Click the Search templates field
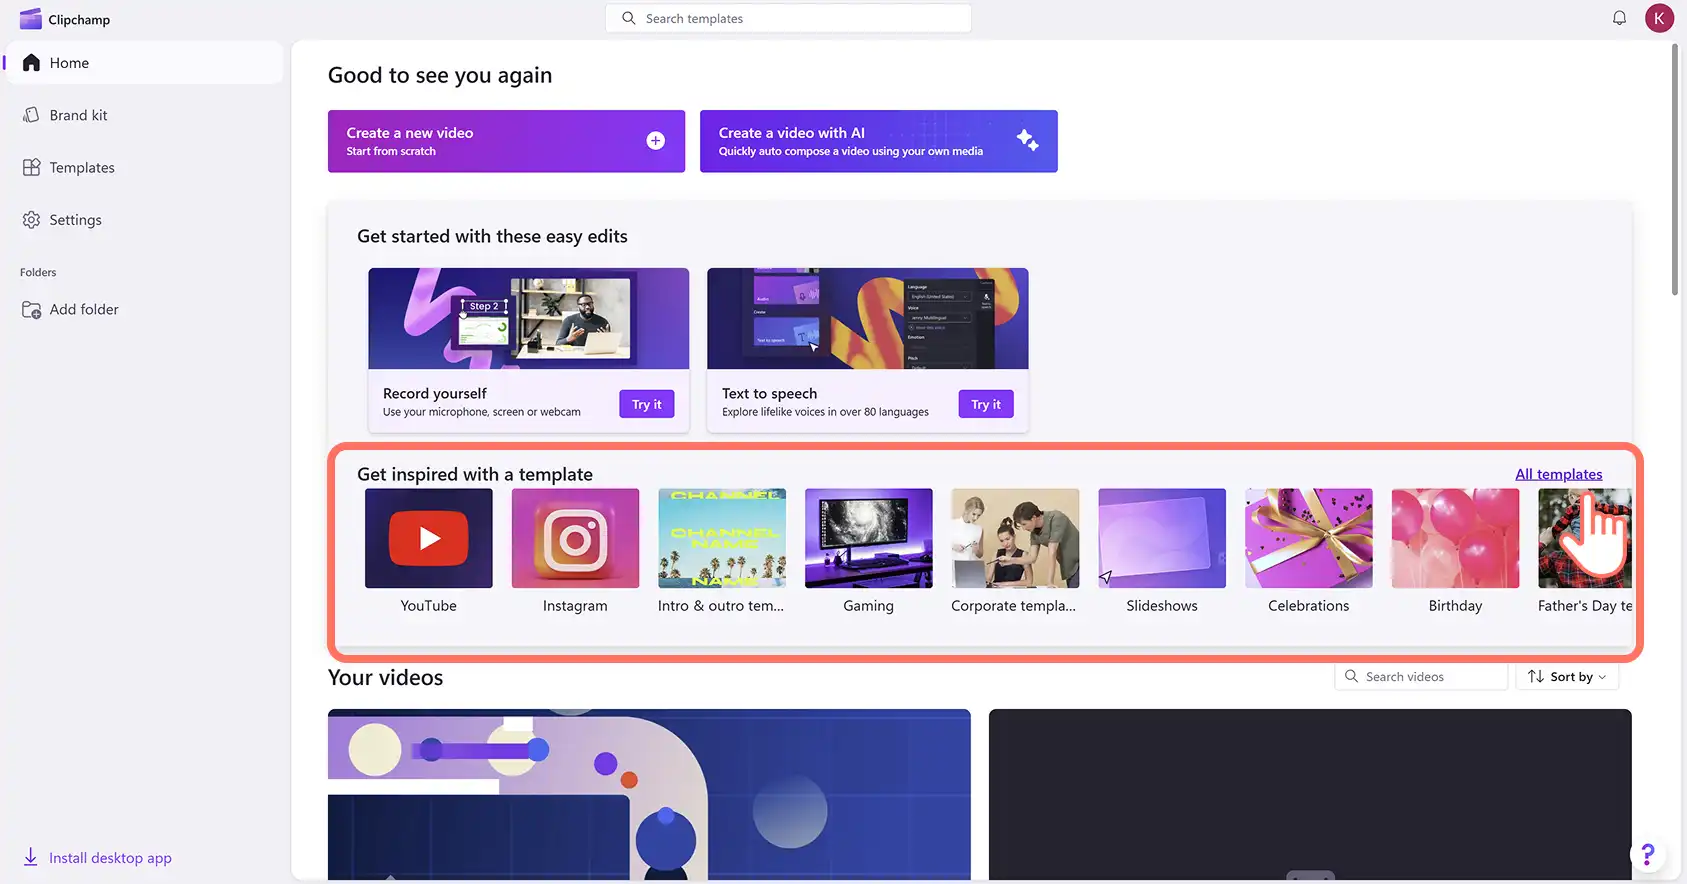The image size is (1687, 884). 788,18
